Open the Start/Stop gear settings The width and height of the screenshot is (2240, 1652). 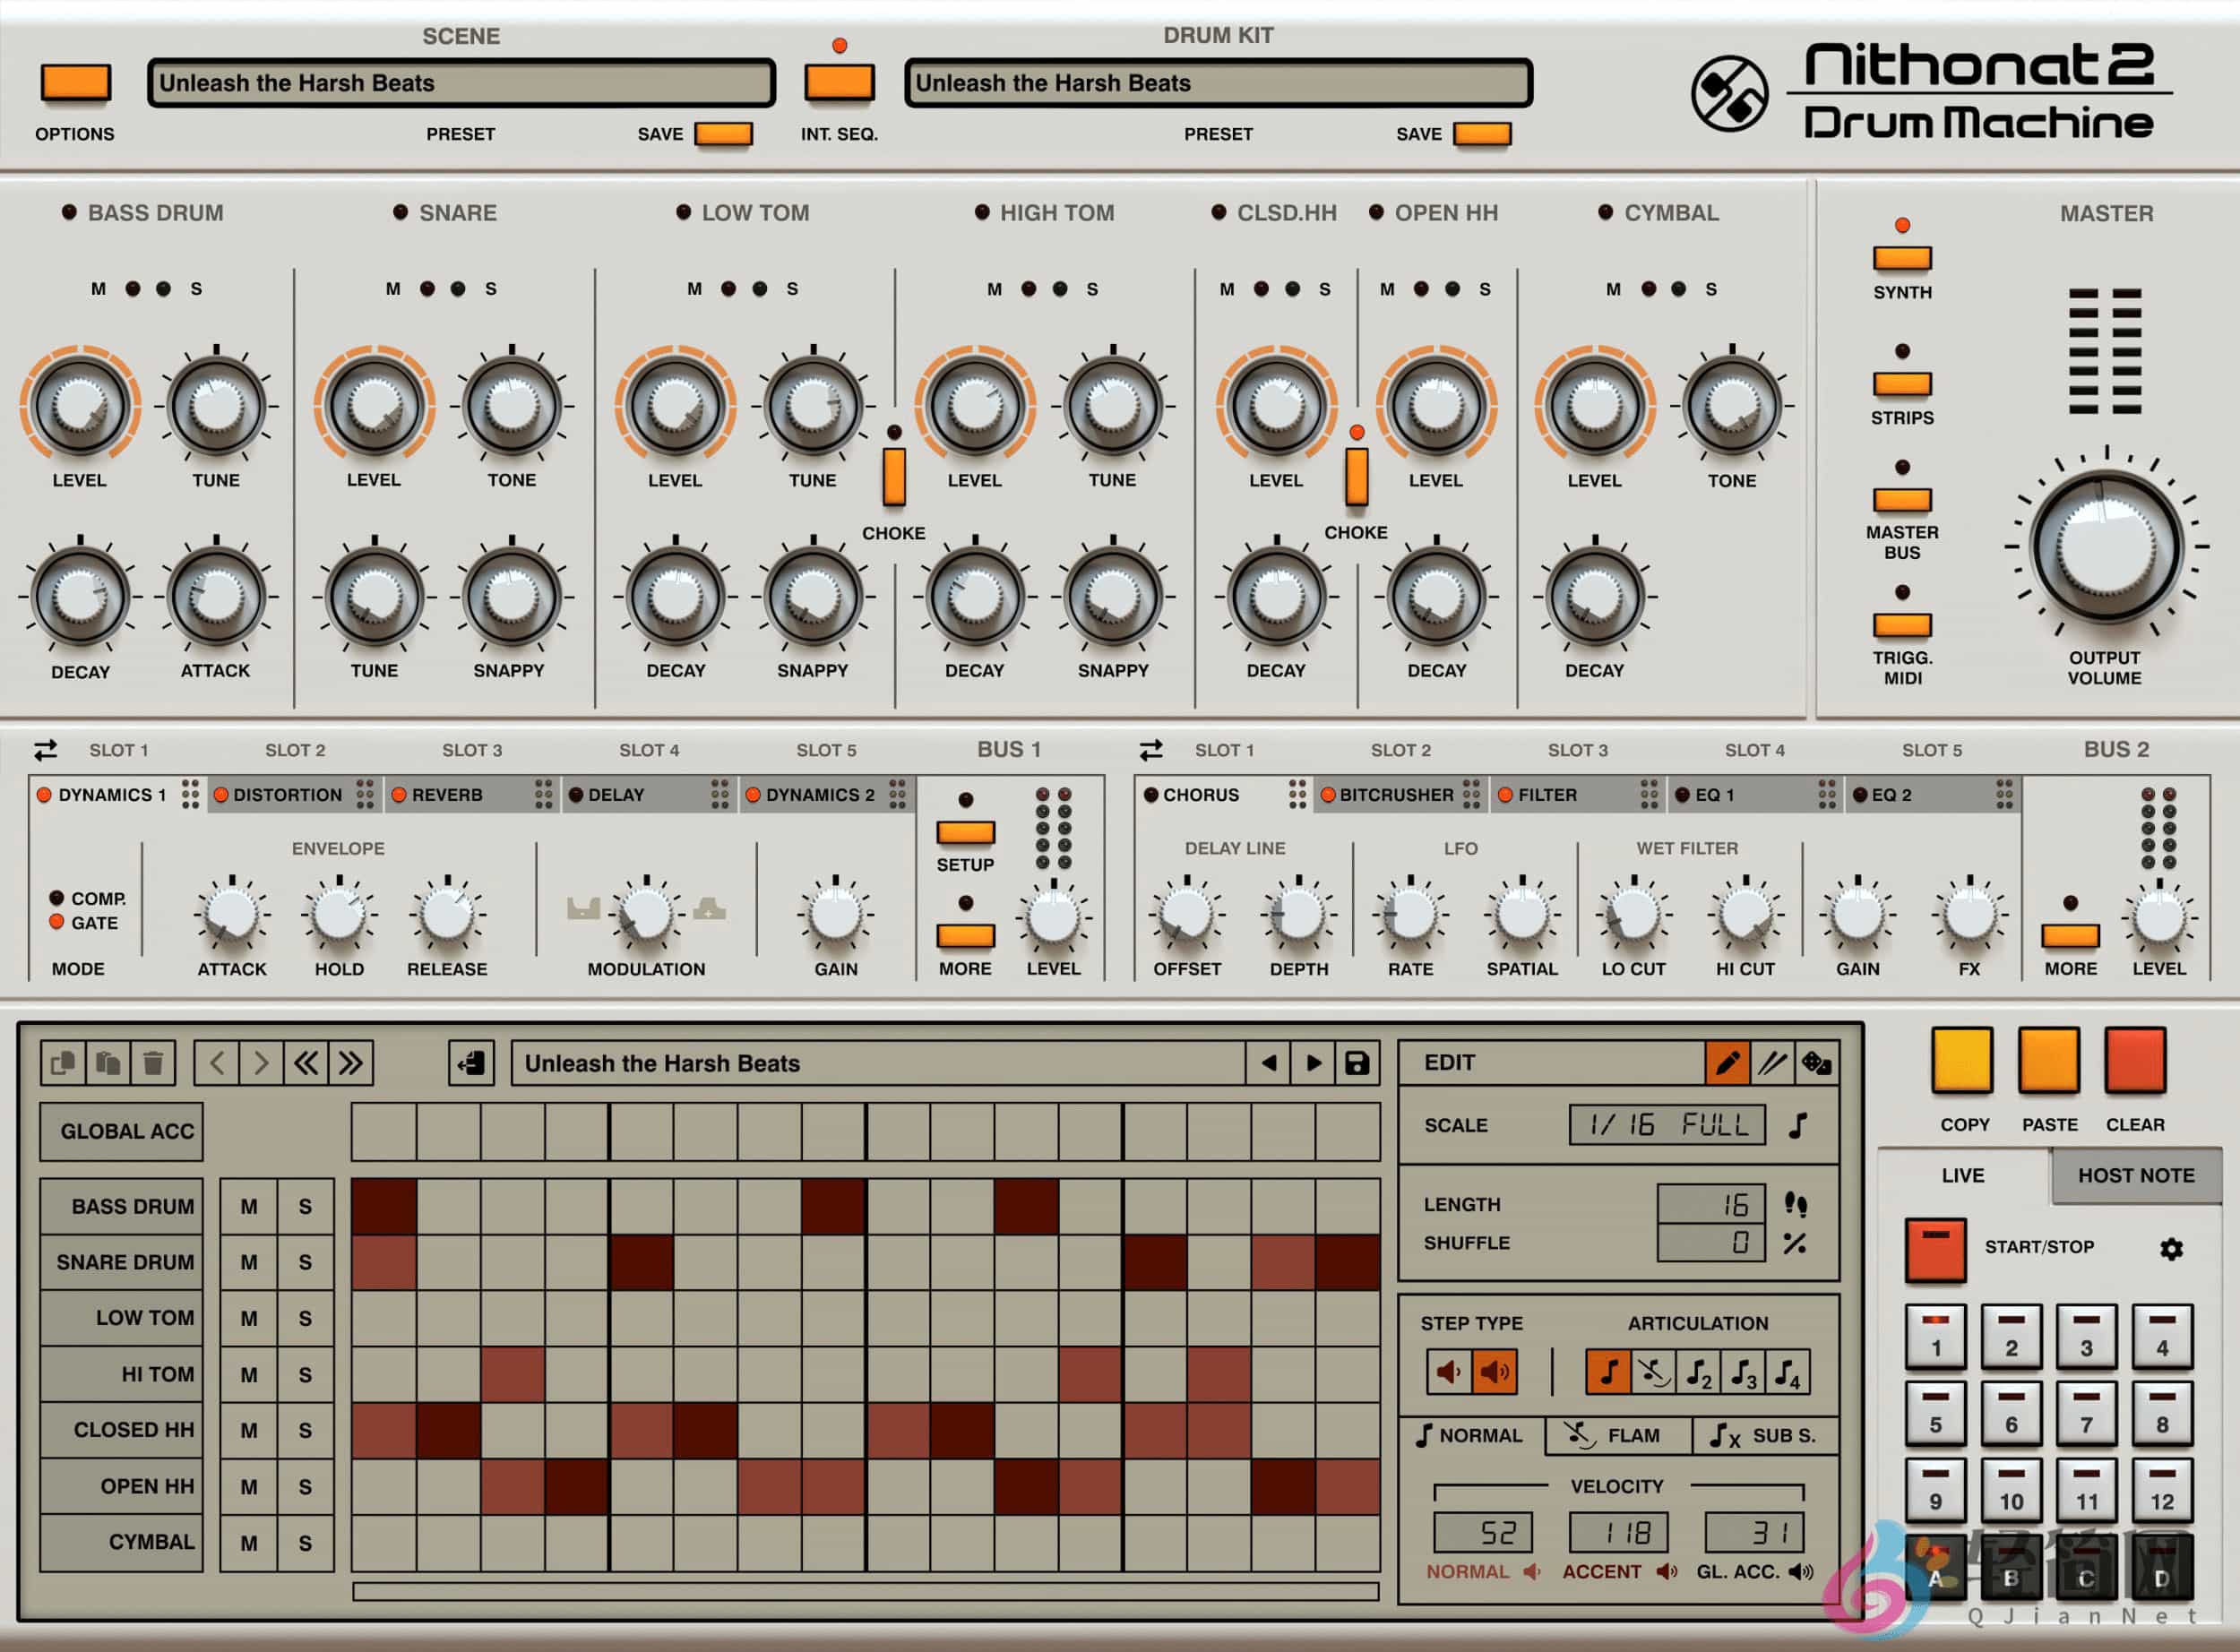[2171, 1248]
